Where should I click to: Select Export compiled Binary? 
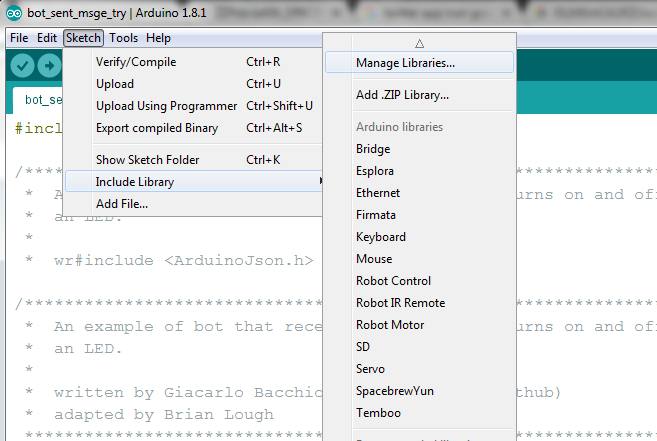point(194,128)
